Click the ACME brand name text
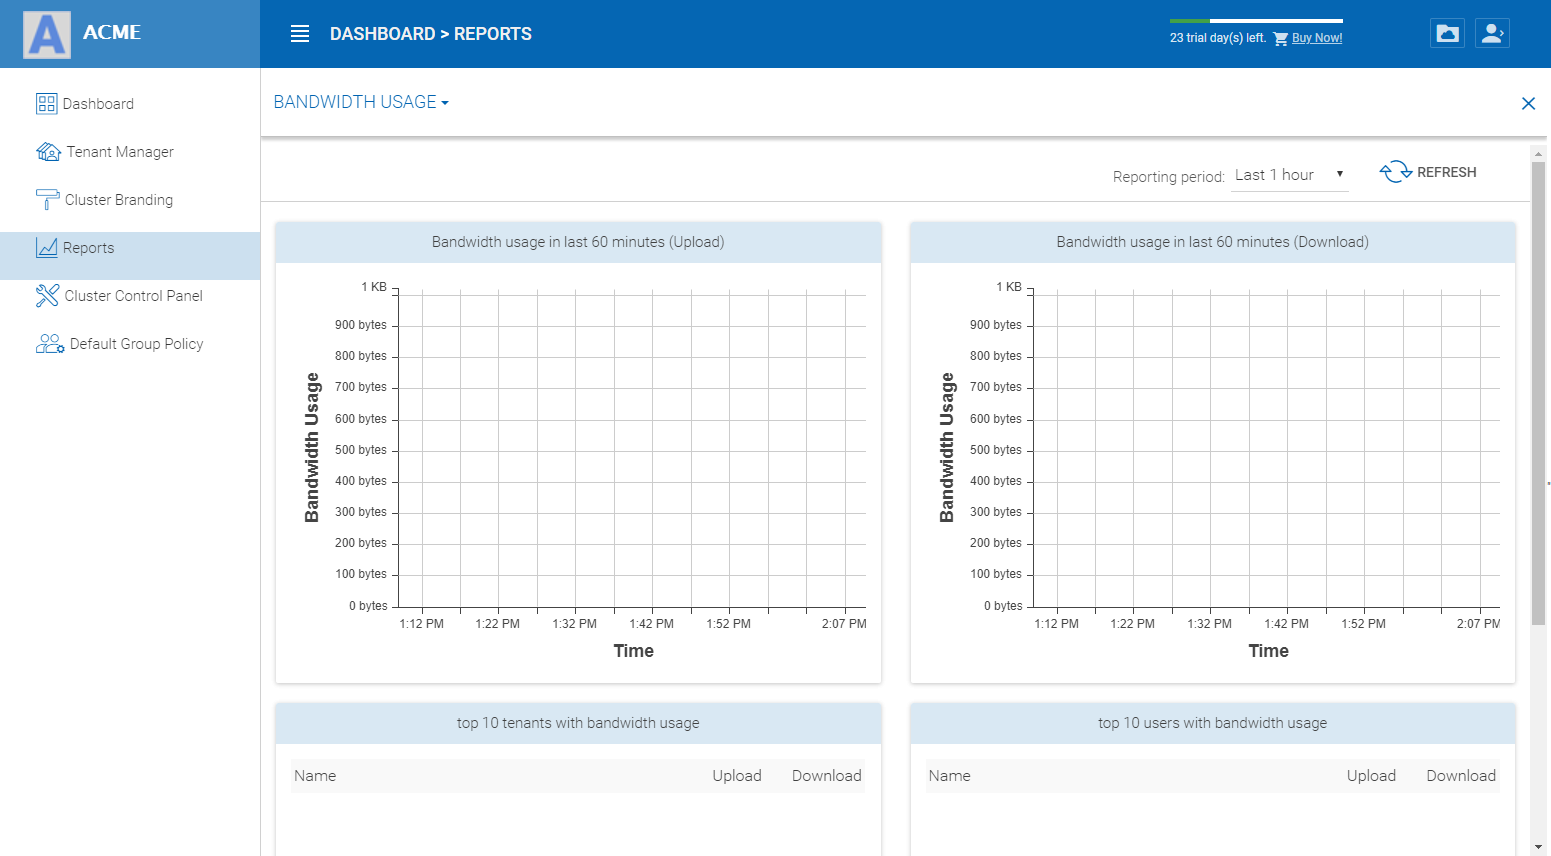 112,33
